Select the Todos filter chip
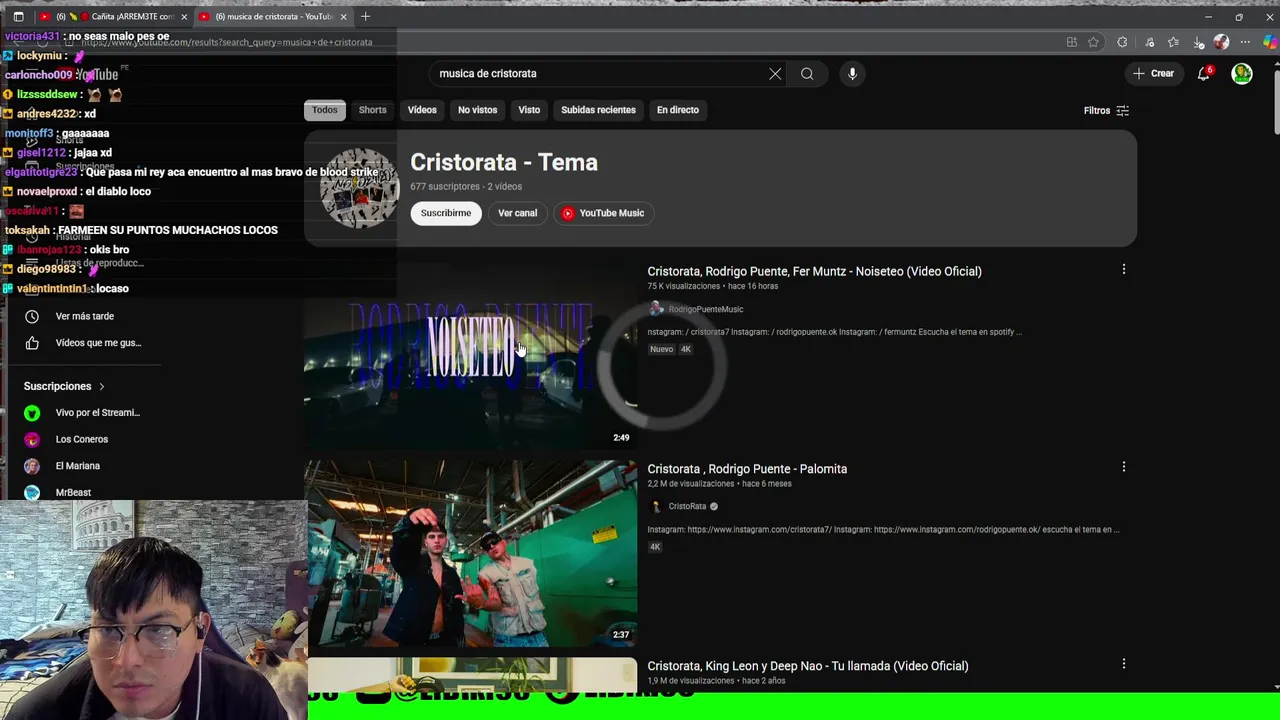The image size is (1280, 720). click(325, 110)
